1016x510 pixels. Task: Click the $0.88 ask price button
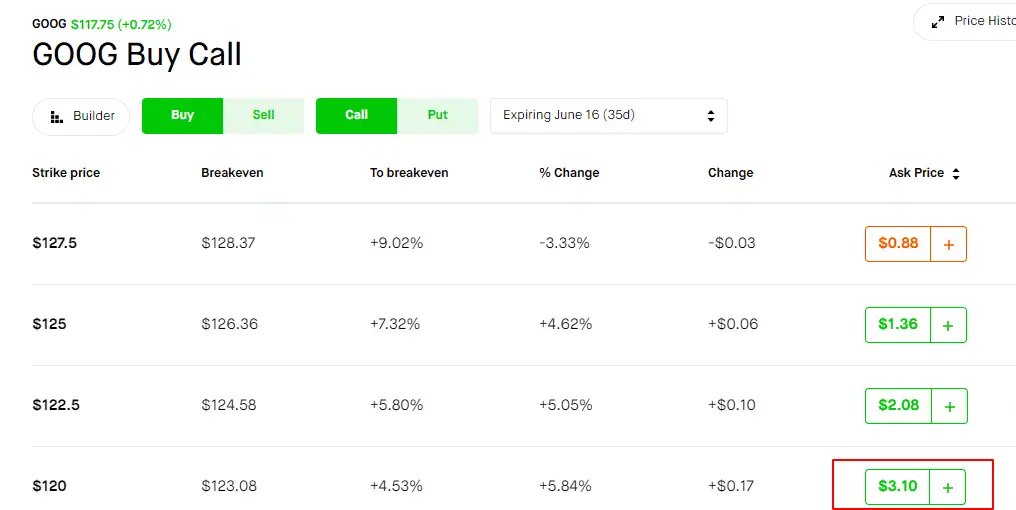[x=898, y=244]
